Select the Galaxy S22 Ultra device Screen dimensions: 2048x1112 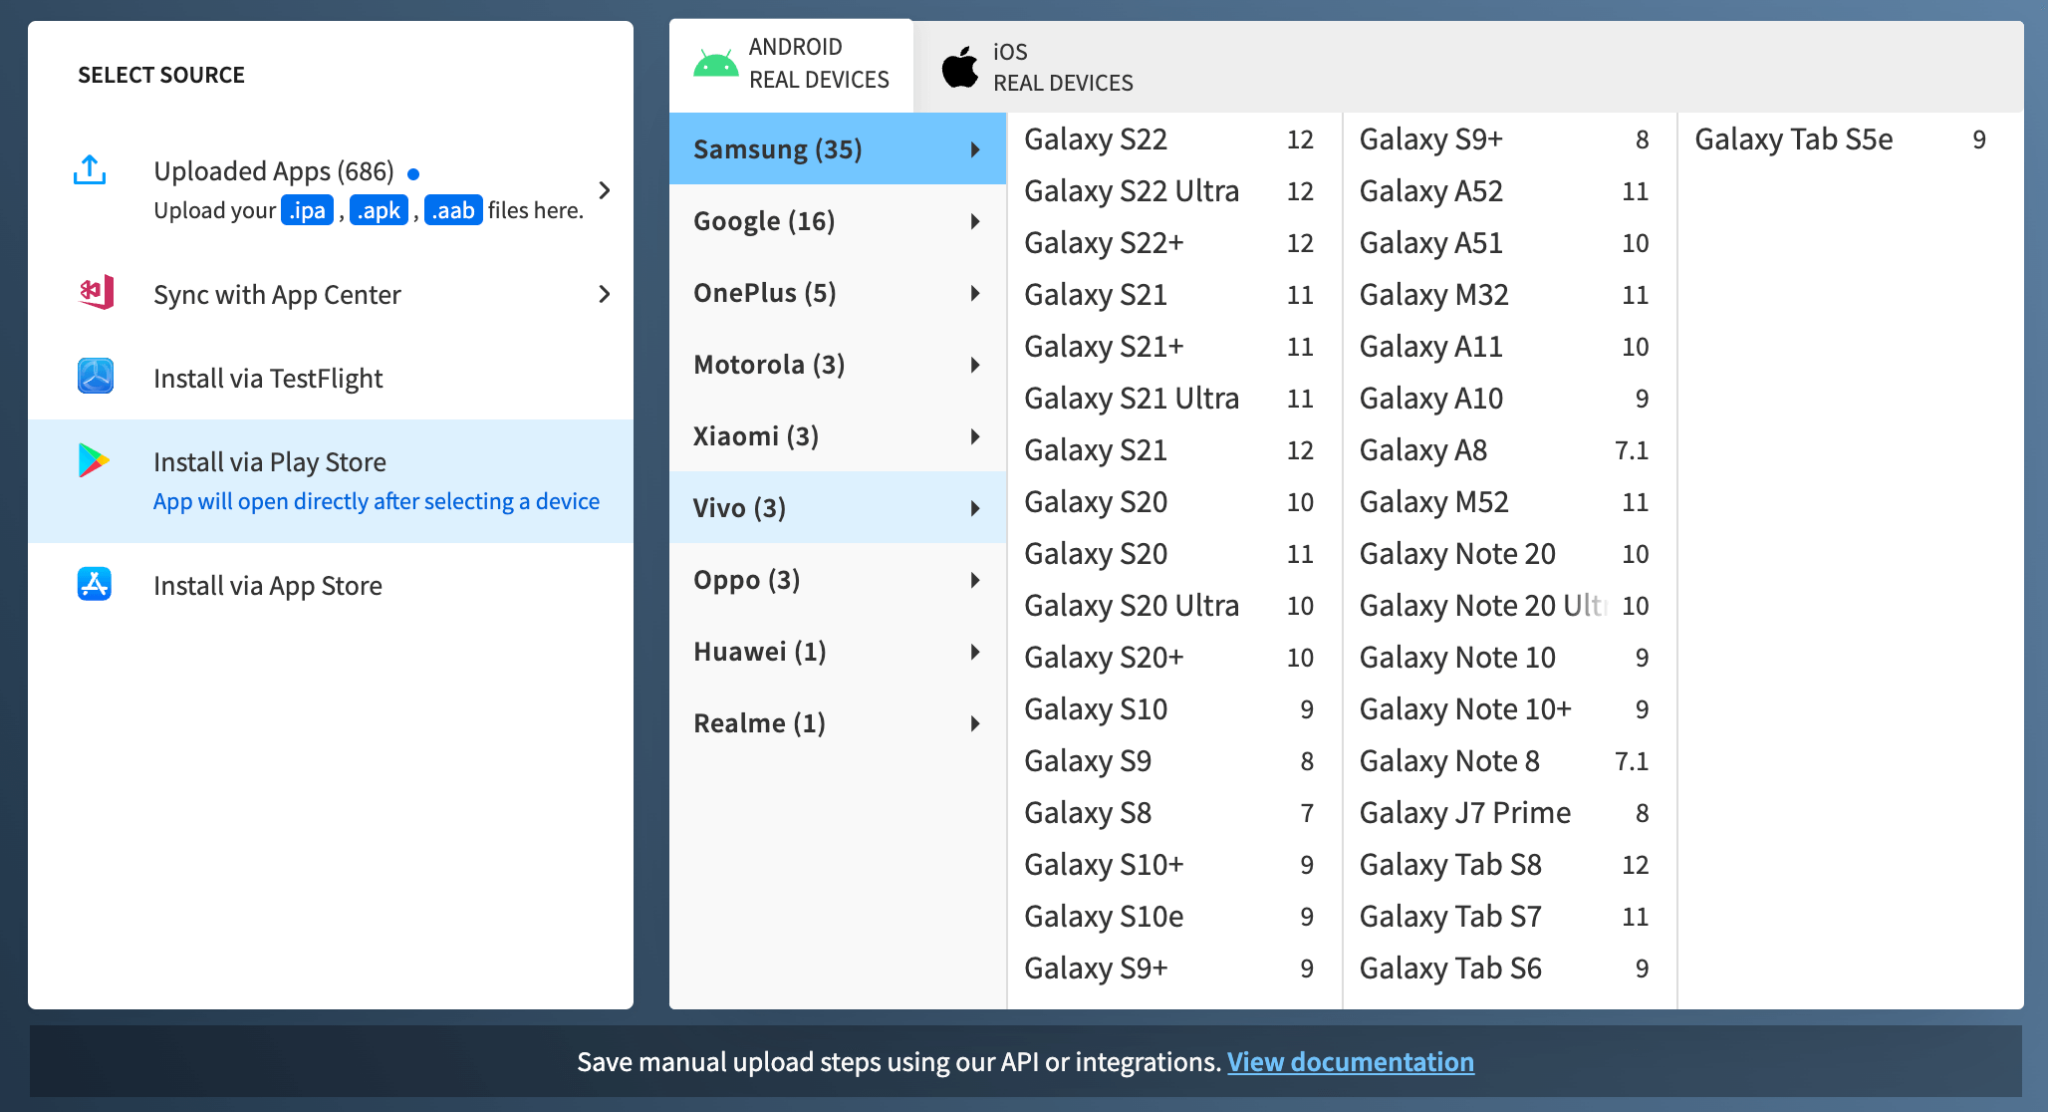click(1131, 190)
